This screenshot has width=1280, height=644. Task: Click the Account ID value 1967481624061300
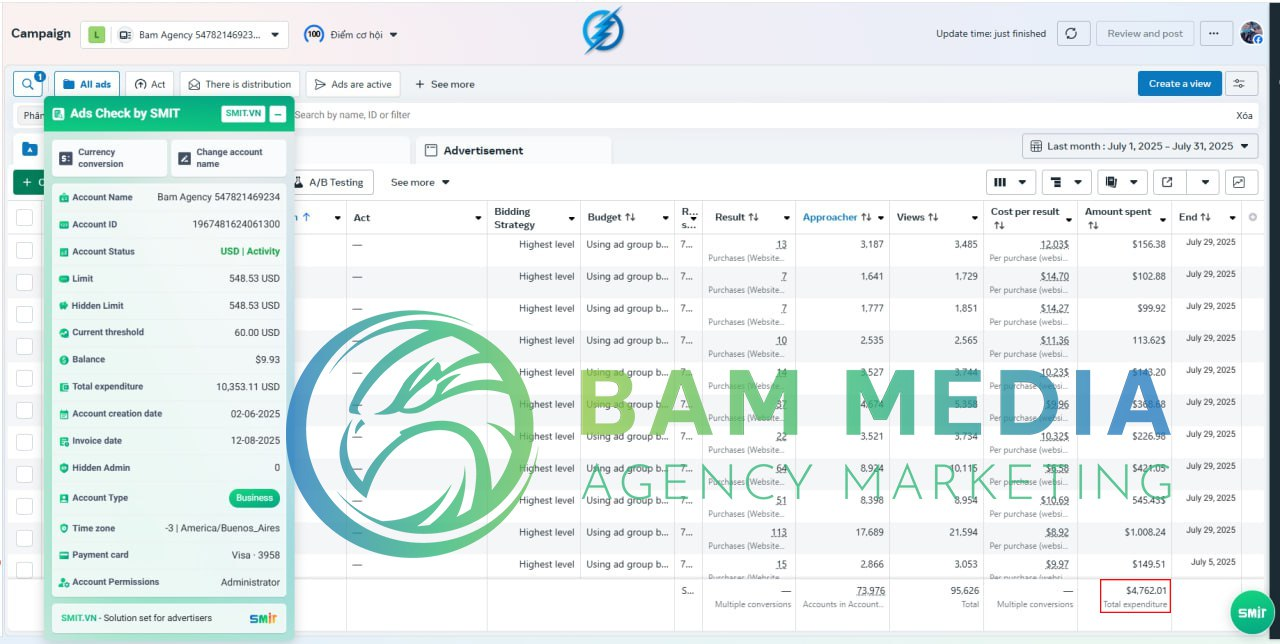tap(236, 225)
